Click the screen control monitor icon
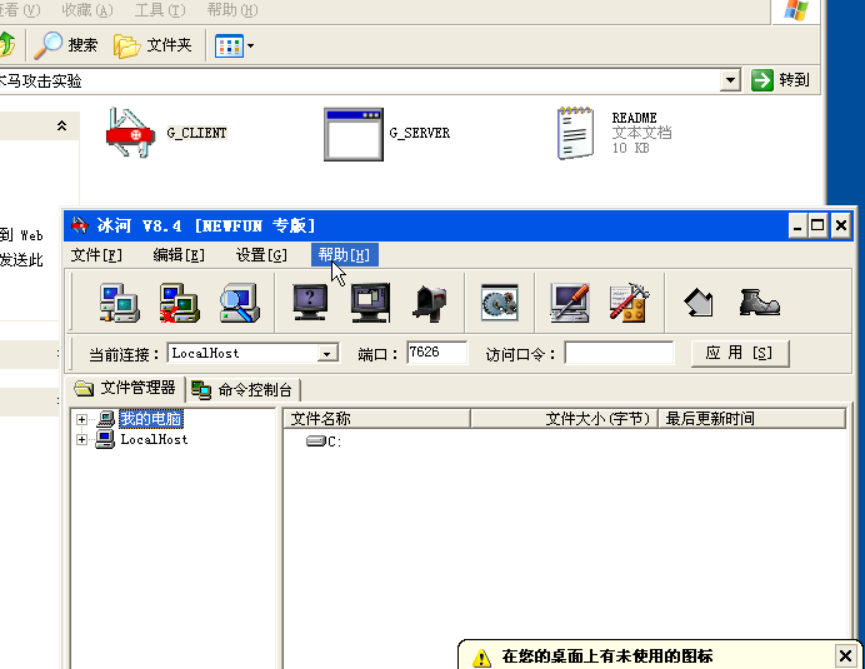The height and width of the screenshot is (669, 865). pyautogui.click(x=370, y=302)
